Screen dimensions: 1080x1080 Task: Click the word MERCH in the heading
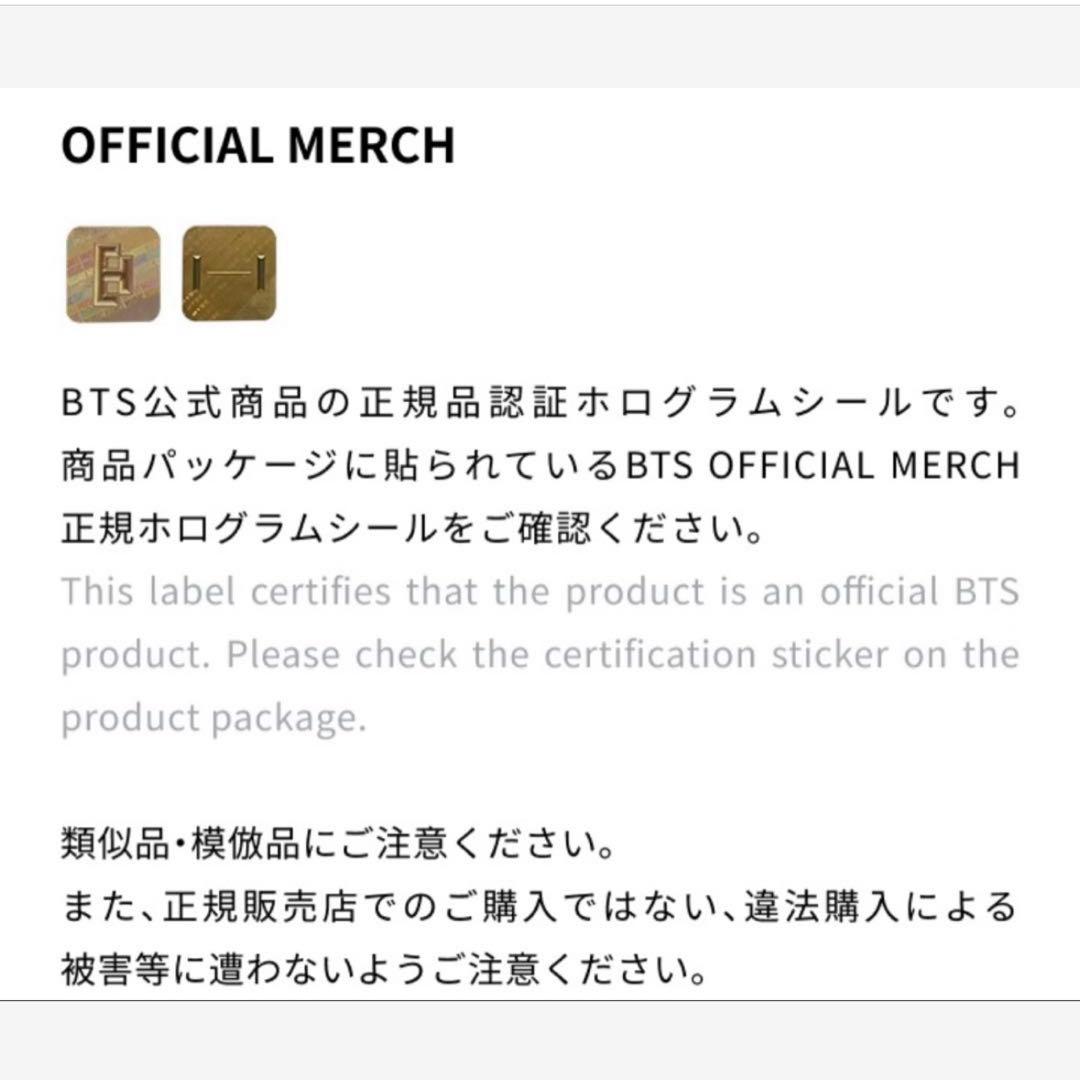pyautogui.click(x=371, y=146)
